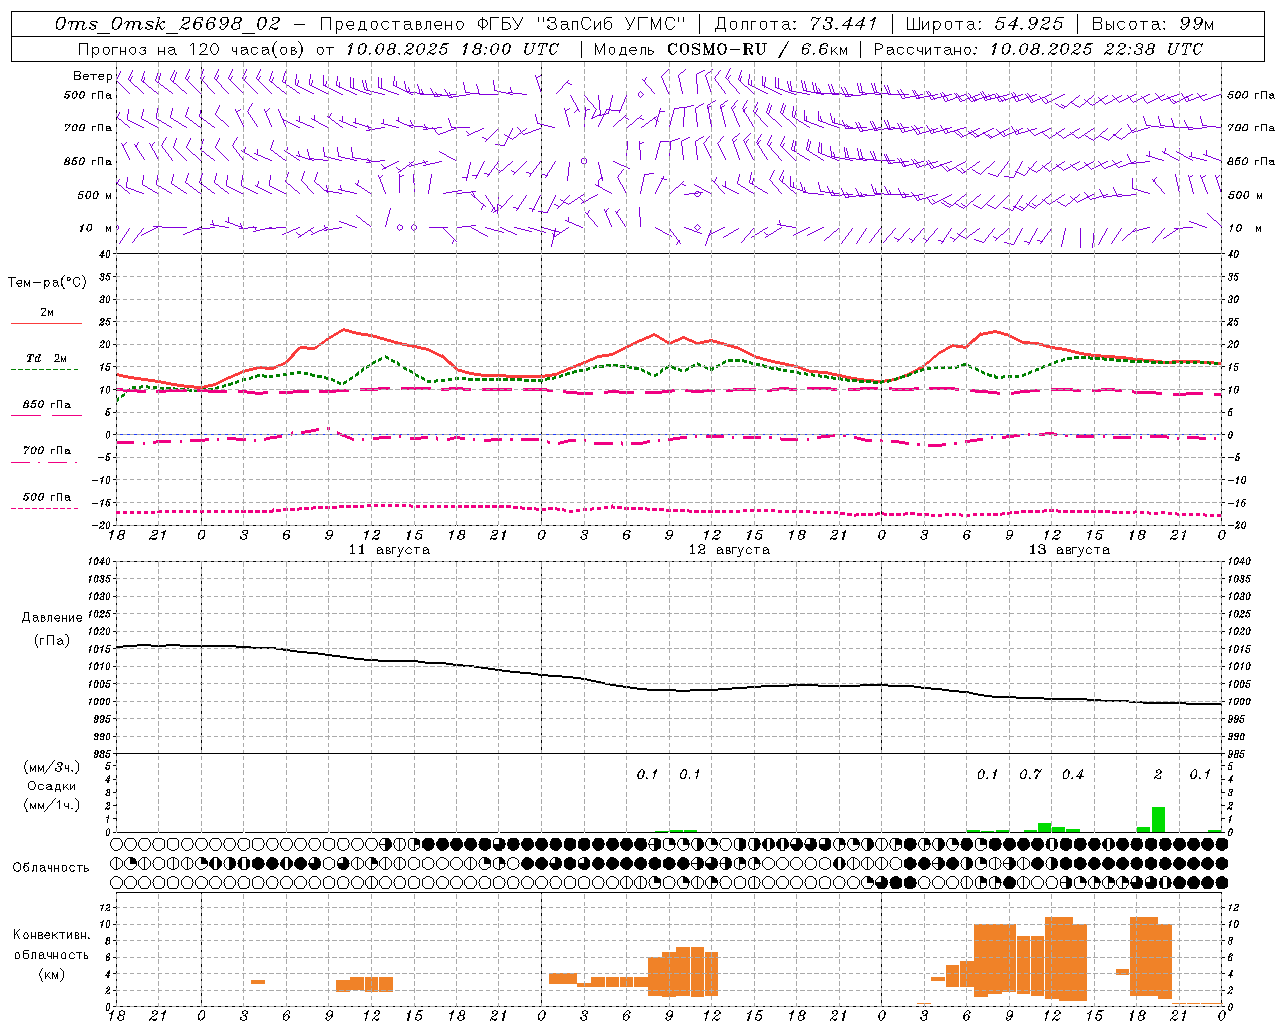Screen dimensions: 1280x1024
Task: Click the '12 августа' date label
Action: (x=729, y=549)
